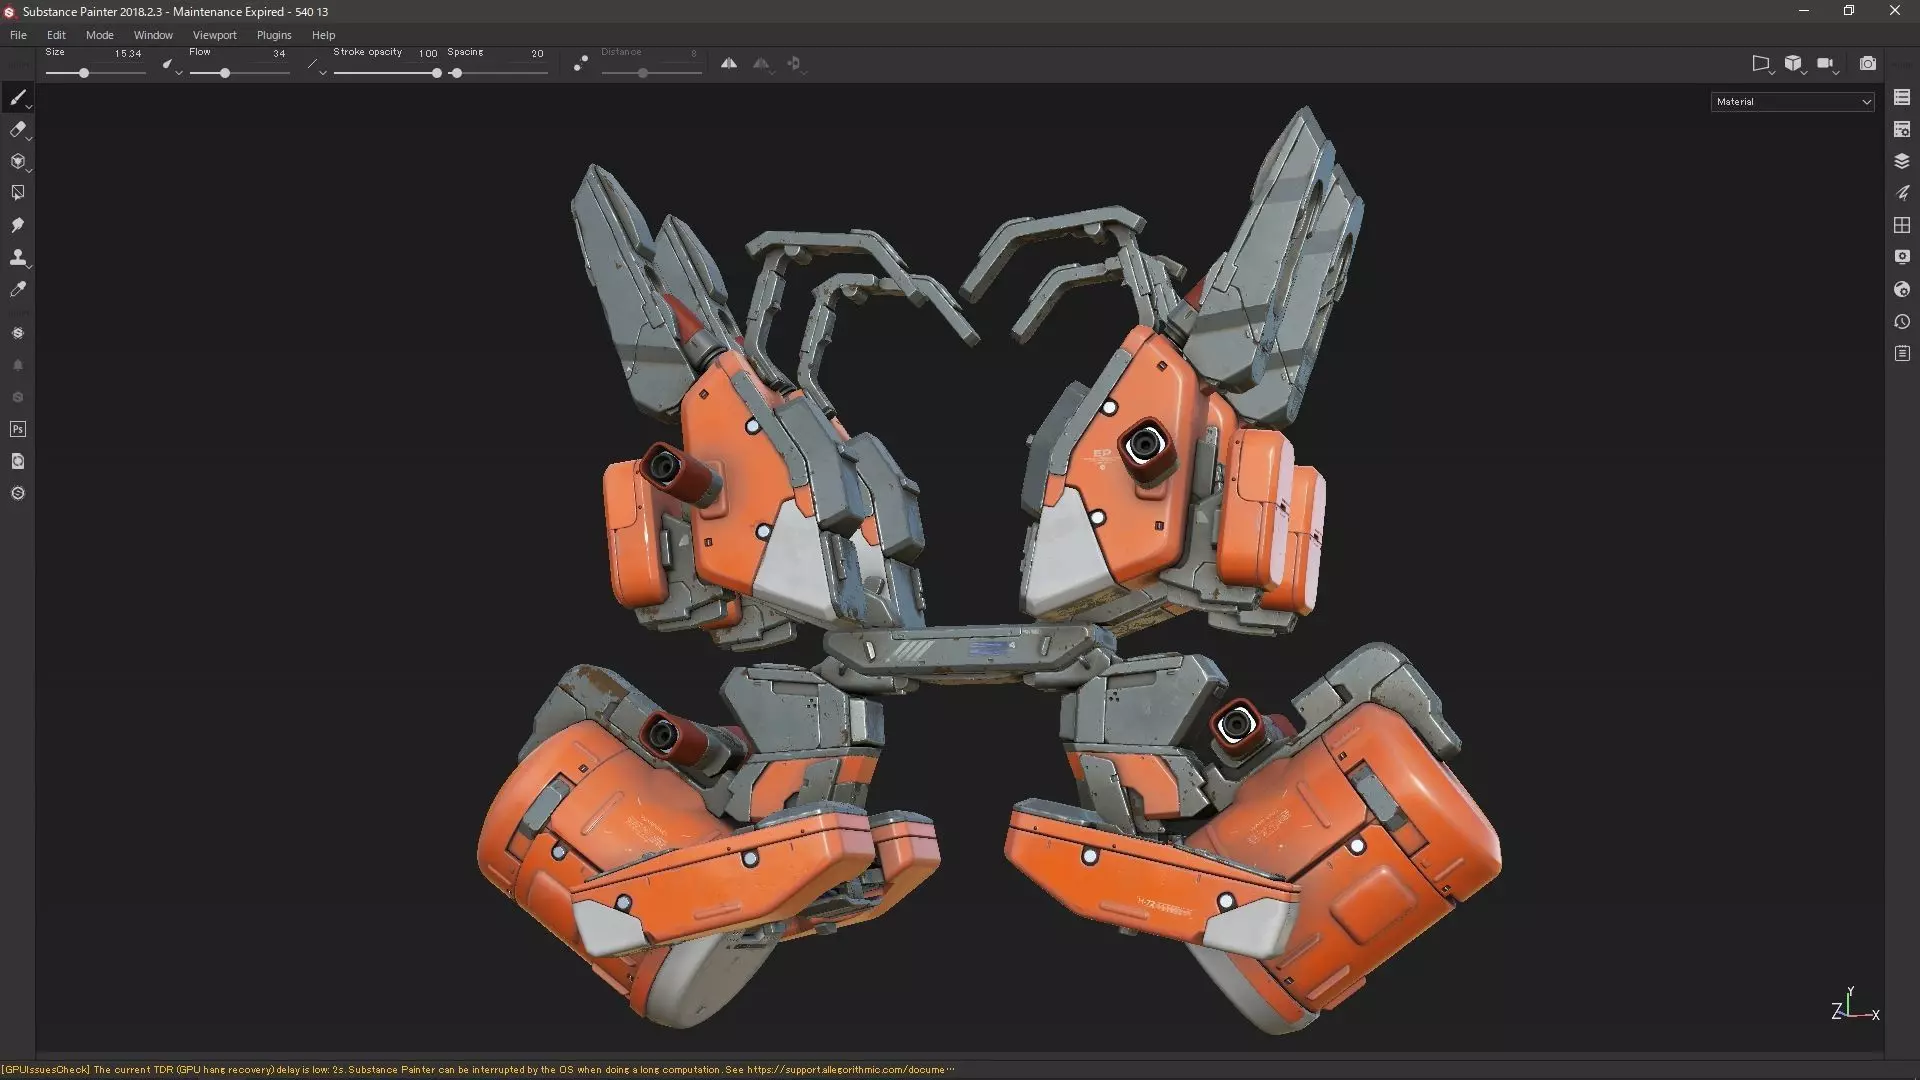
Task: Open the Properties brush panel icon
Action: (x=1902, y=193)
